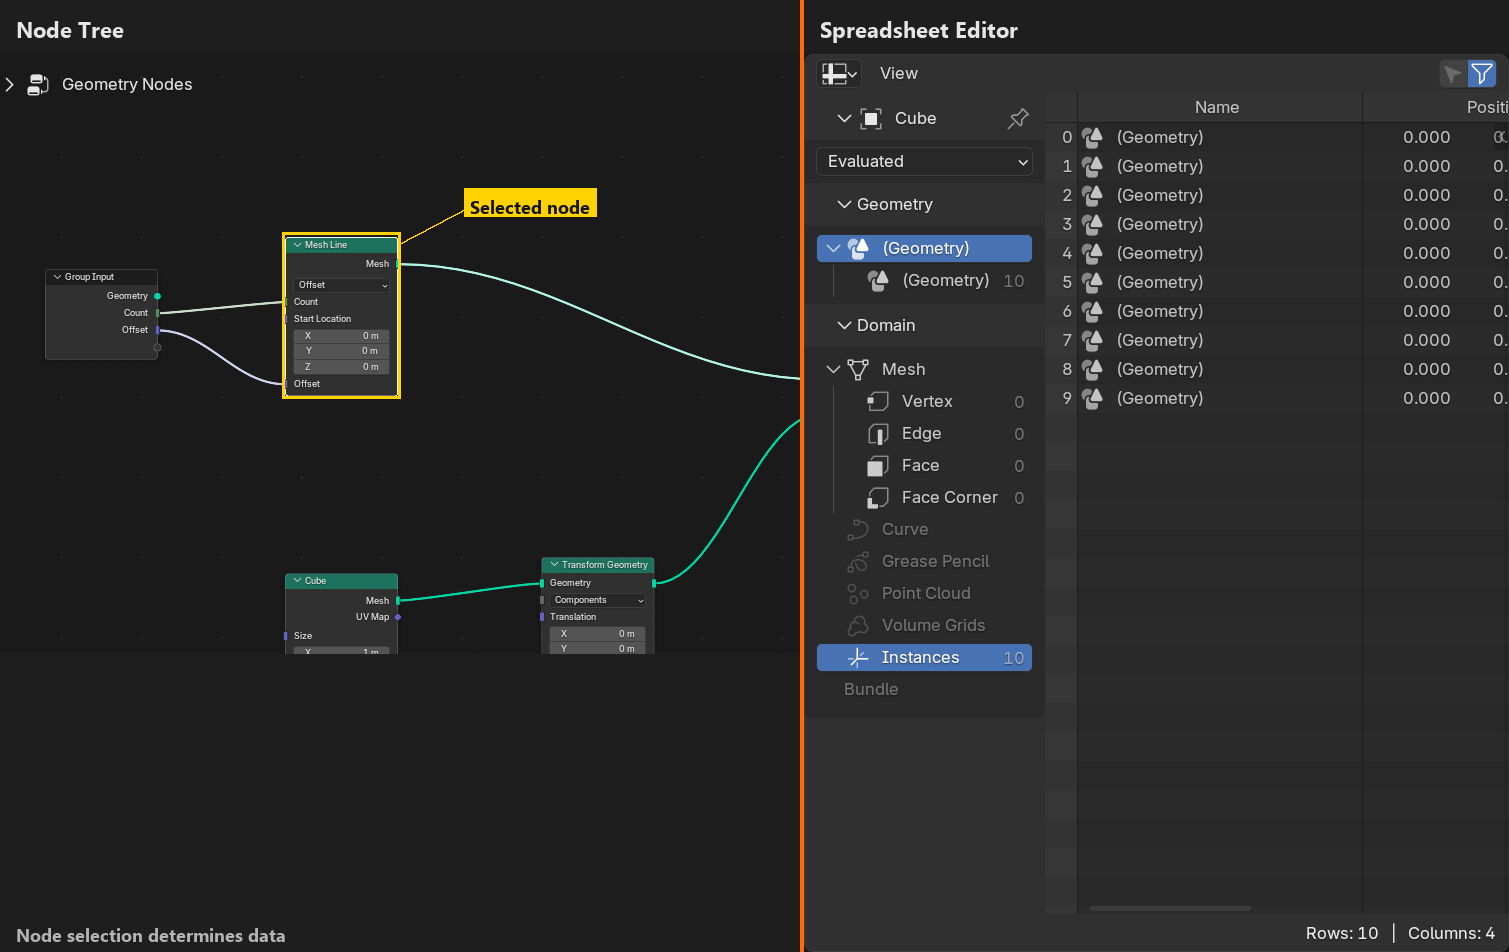This screenshot has height=952, width=1509.
Task: Click the Face Corner domain icon
Action: point(878,498)
